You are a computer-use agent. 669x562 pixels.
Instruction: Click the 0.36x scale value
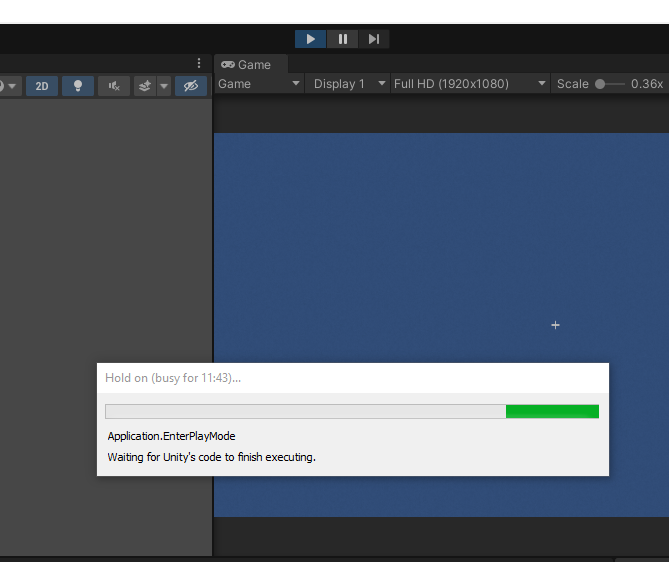[647, 84]
